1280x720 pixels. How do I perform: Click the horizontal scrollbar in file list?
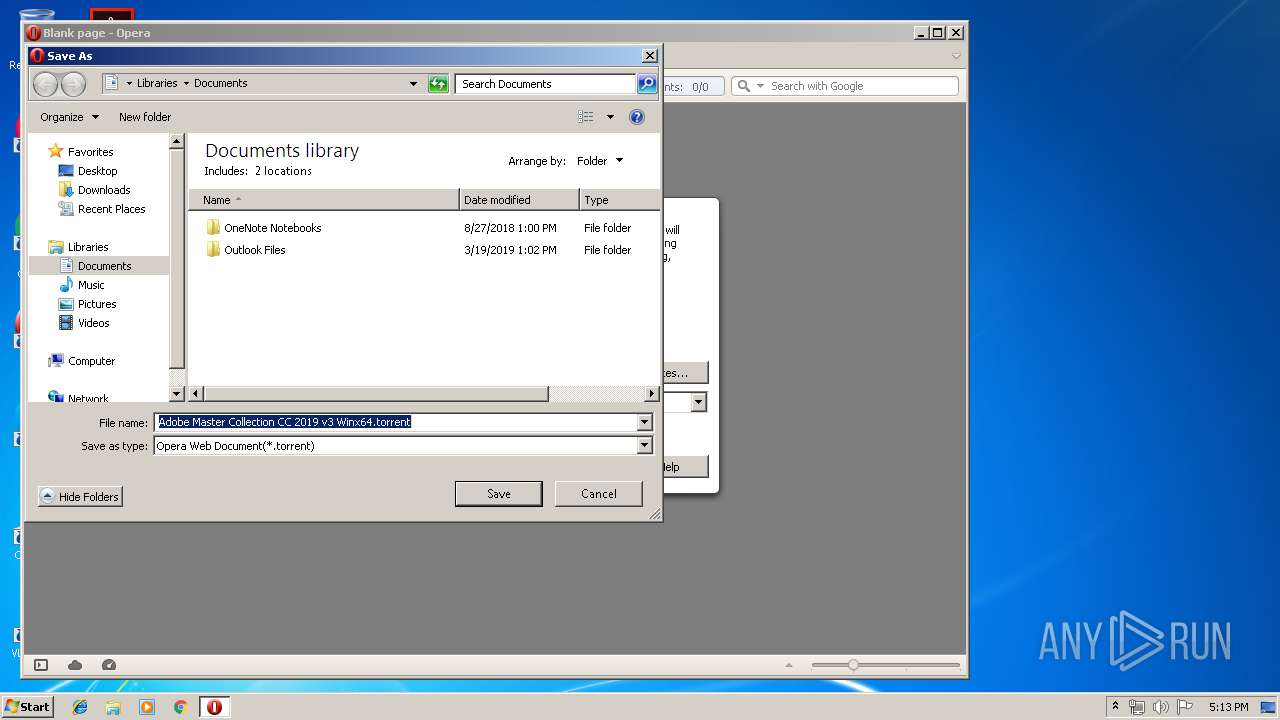tap(376, 394)
